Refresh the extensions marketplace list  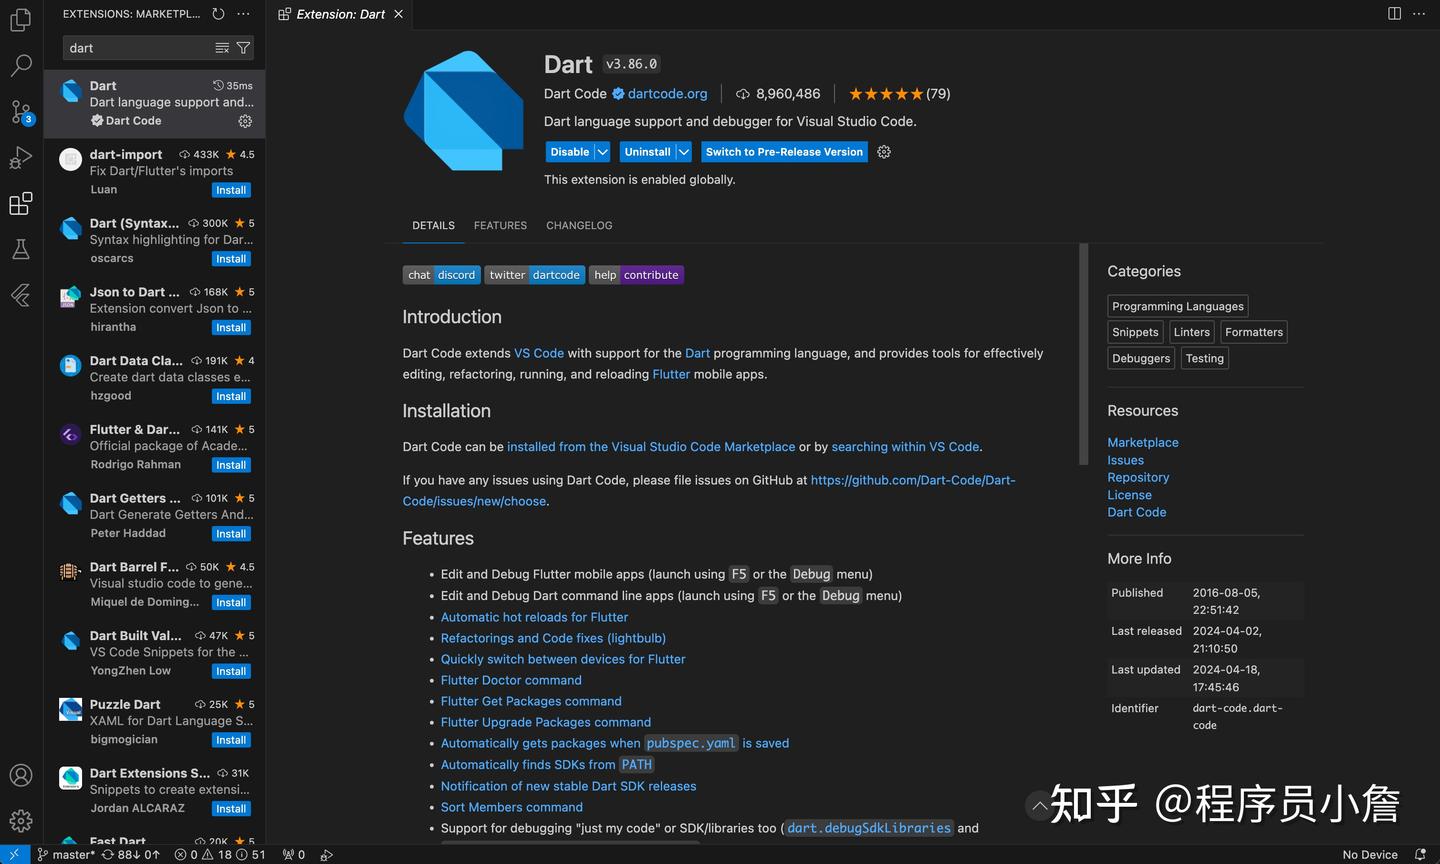(x=219, y=14)
